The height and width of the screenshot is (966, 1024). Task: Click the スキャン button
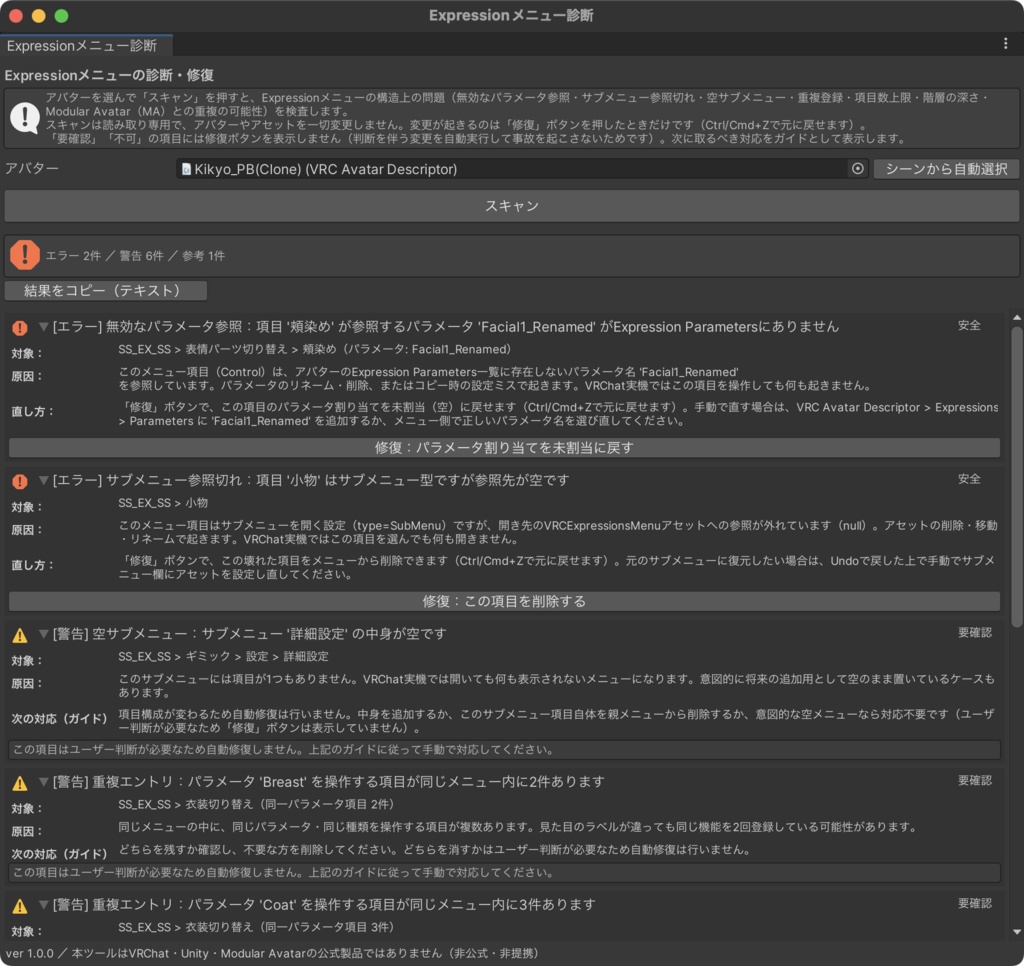click(511, 206)
